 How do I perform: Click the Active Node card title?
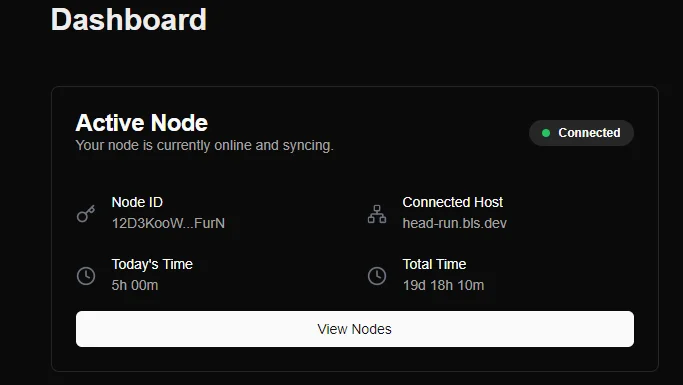click(142, 123)
